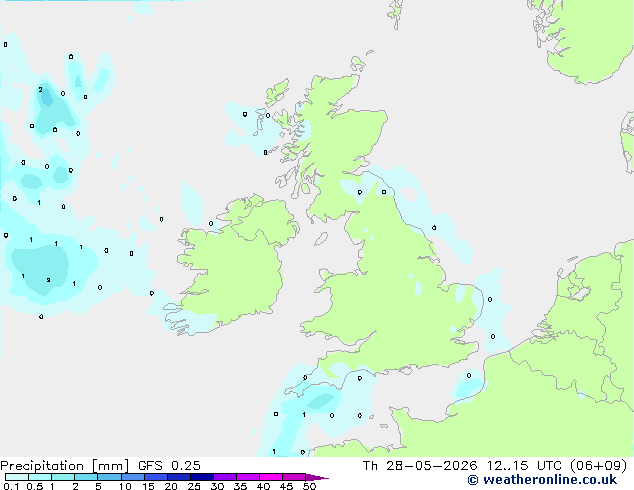This screenshot has width=634, height=490.
Task: Click the 'GFS 0.25' model label
Action: (x=169, y=466)
